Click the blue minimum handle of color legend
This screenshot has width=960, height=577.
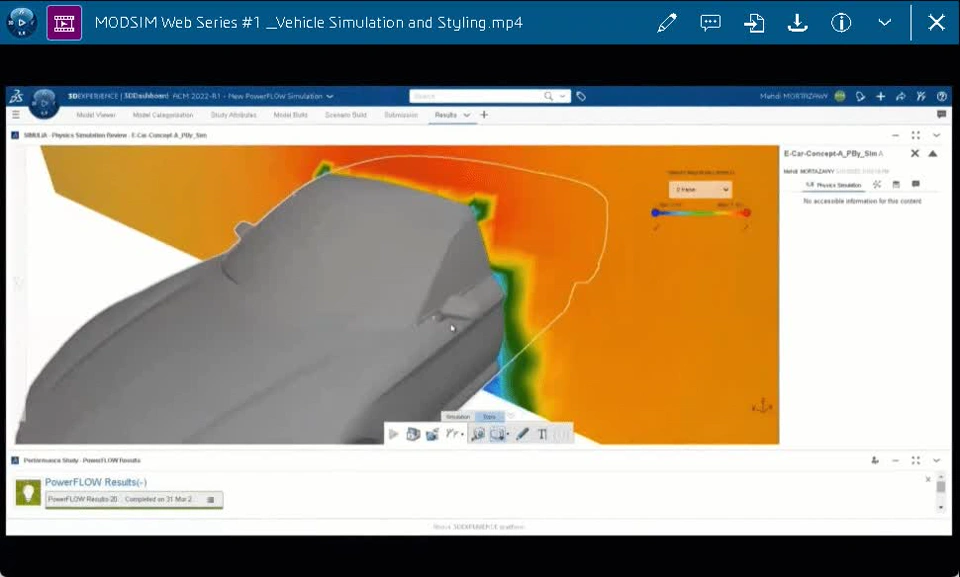[x=655, y=213]
